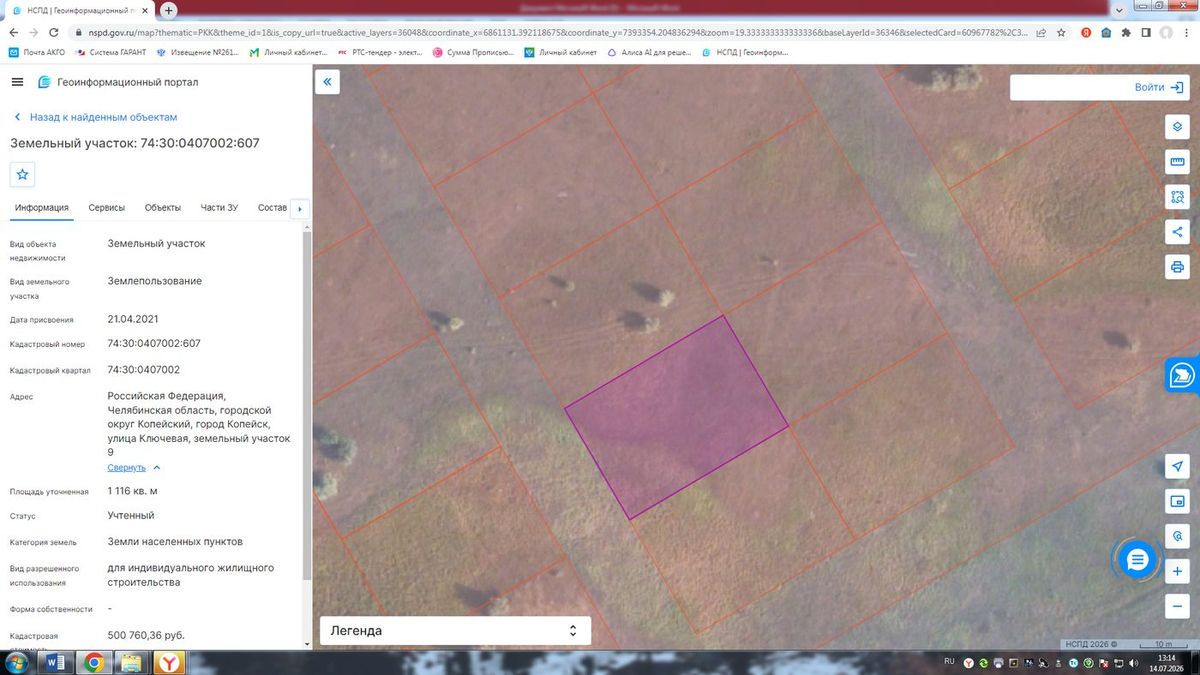Open the hamburger menu of the Geoportal

click(17, 82)
